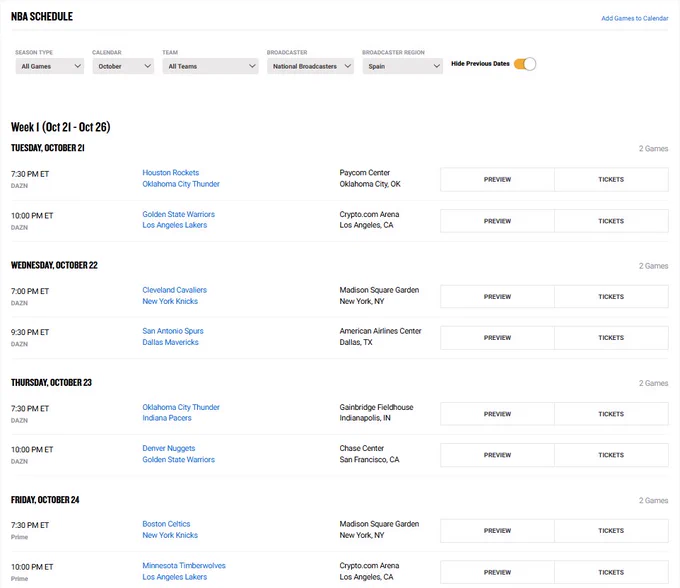680x588 pixels.
Task: Click Tickets for Thunder vs Pacers game
Action: coord(611,414)
